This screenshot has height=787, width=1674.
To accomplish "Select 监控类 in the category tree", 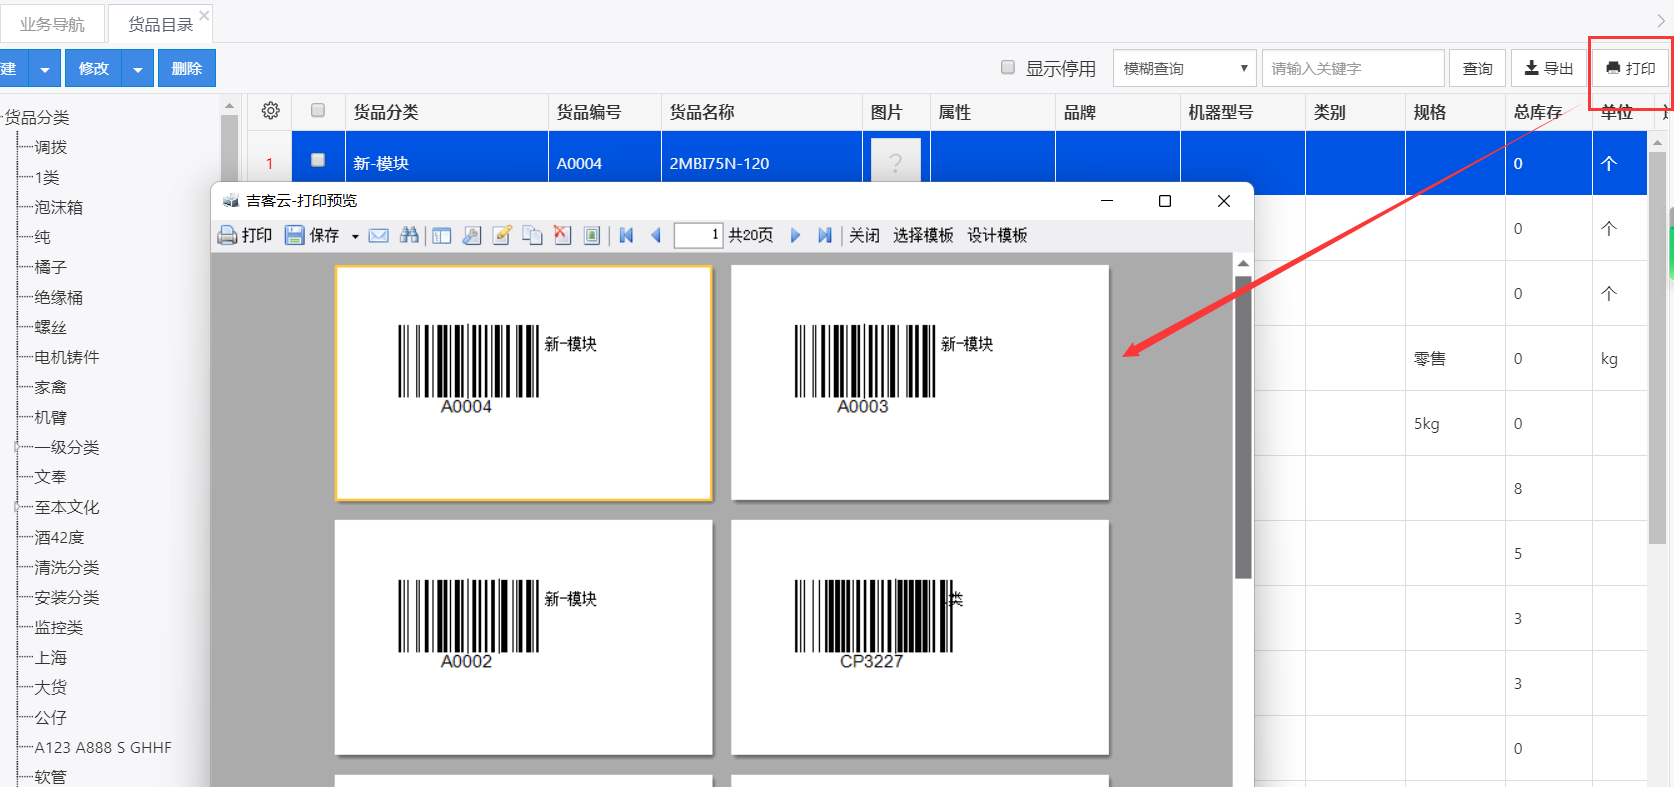I will (x=59, y=627).
